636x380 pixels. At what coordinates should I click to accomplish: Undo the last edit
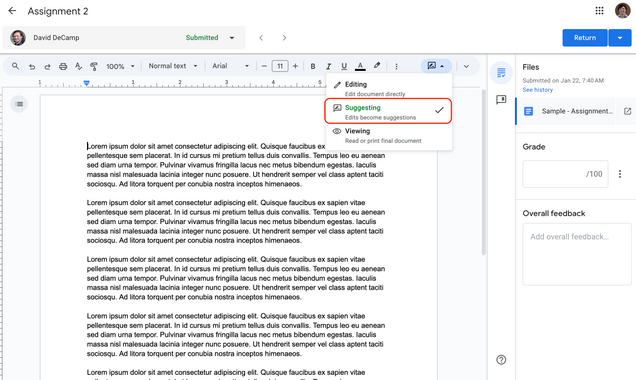[32, 66]
